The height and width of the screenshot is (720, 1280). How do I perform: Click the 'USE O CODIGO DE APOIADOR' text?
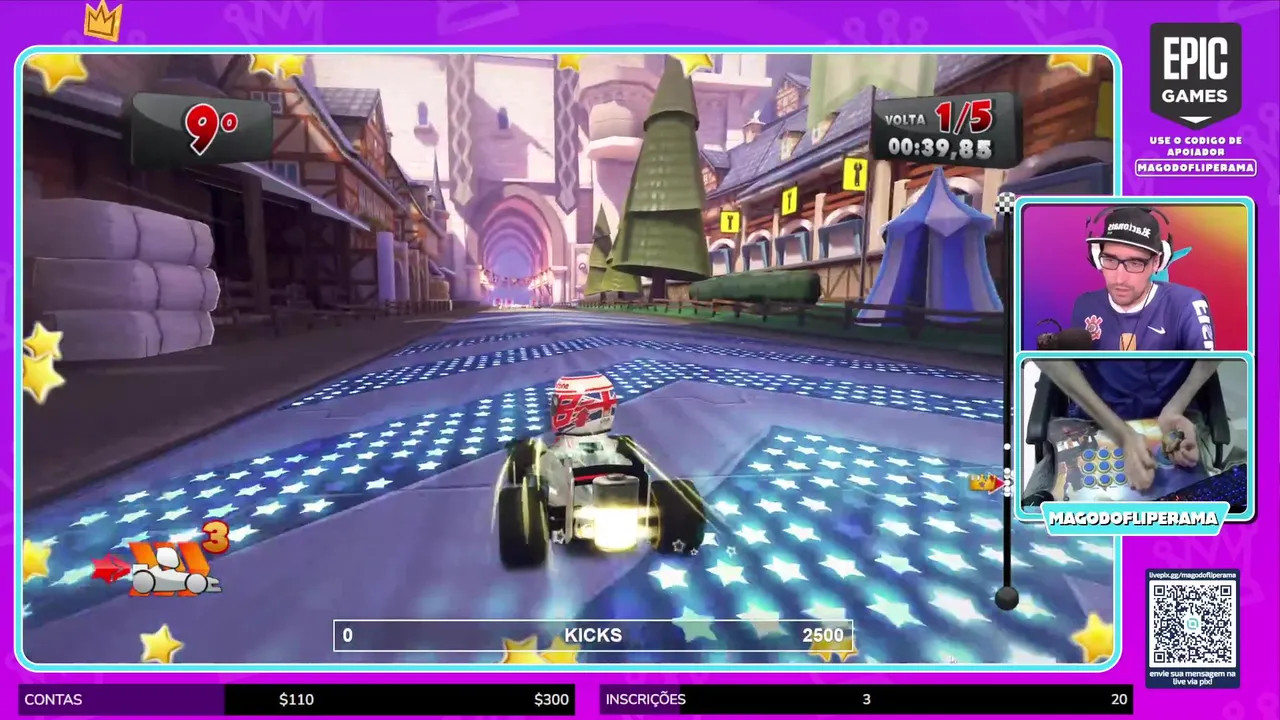coord(1195,146)
